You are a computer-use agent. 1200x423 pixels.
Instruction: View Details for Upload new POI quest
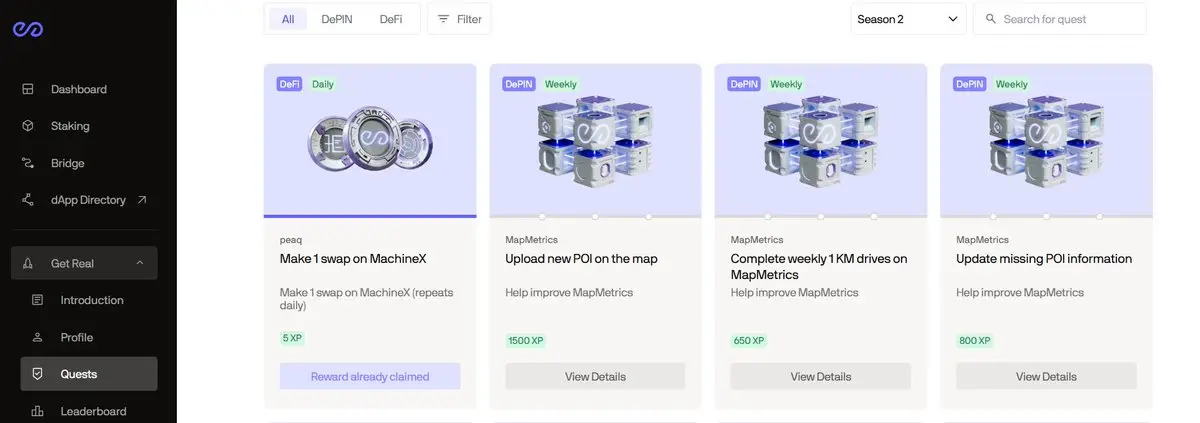point(595,376)
